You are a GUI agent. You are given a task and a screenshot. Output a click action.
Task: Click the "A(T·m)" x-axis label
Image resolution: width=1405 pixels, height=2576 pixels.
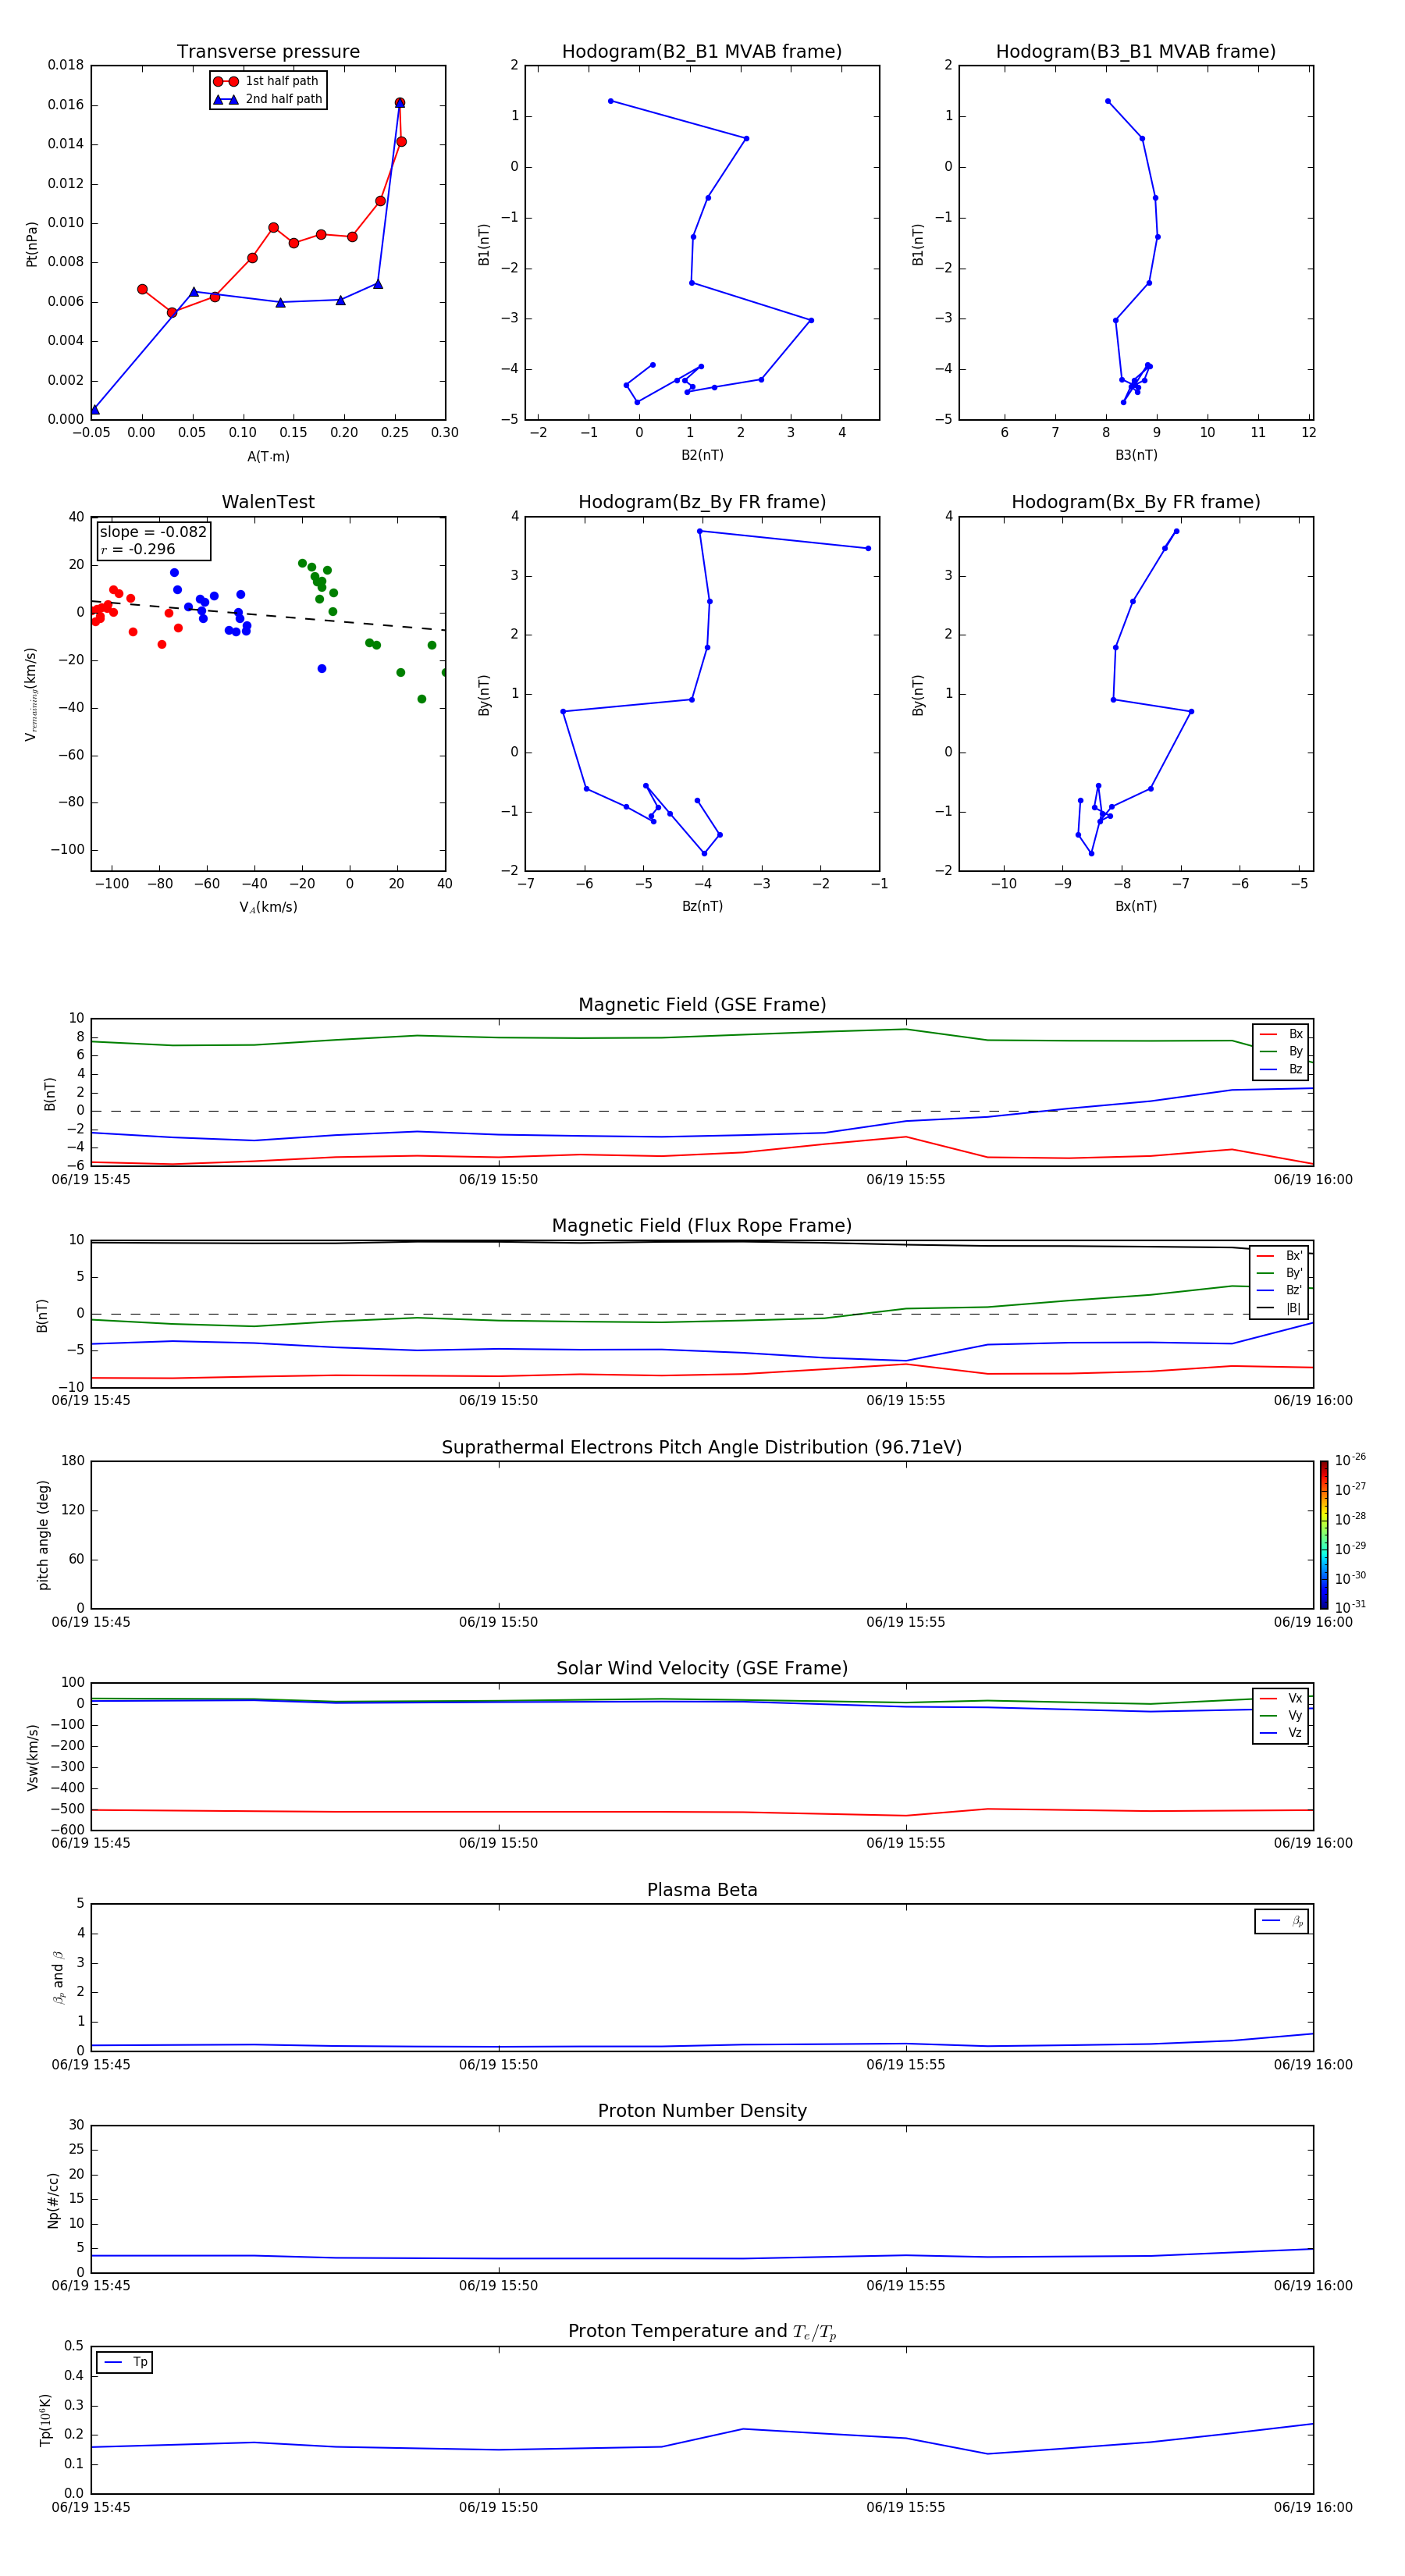click(268, 457)
